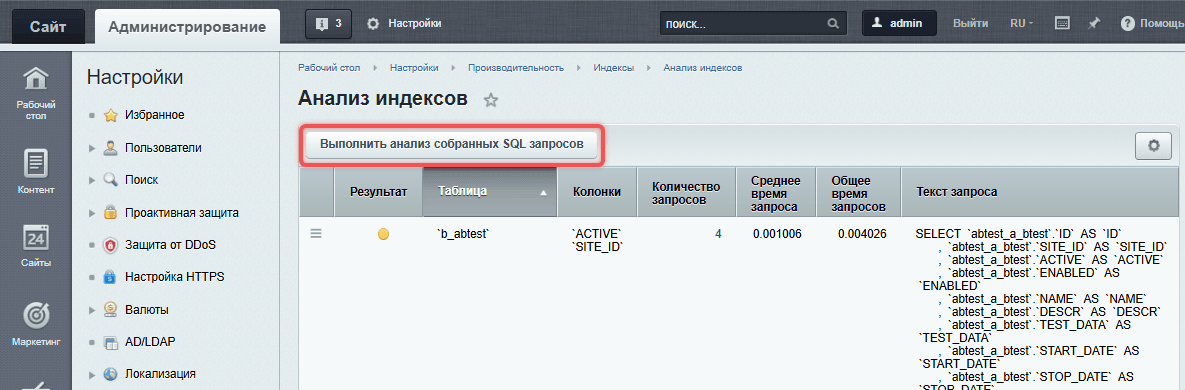Expand the AD/LDAP tree node

click(x=92, y=342)
